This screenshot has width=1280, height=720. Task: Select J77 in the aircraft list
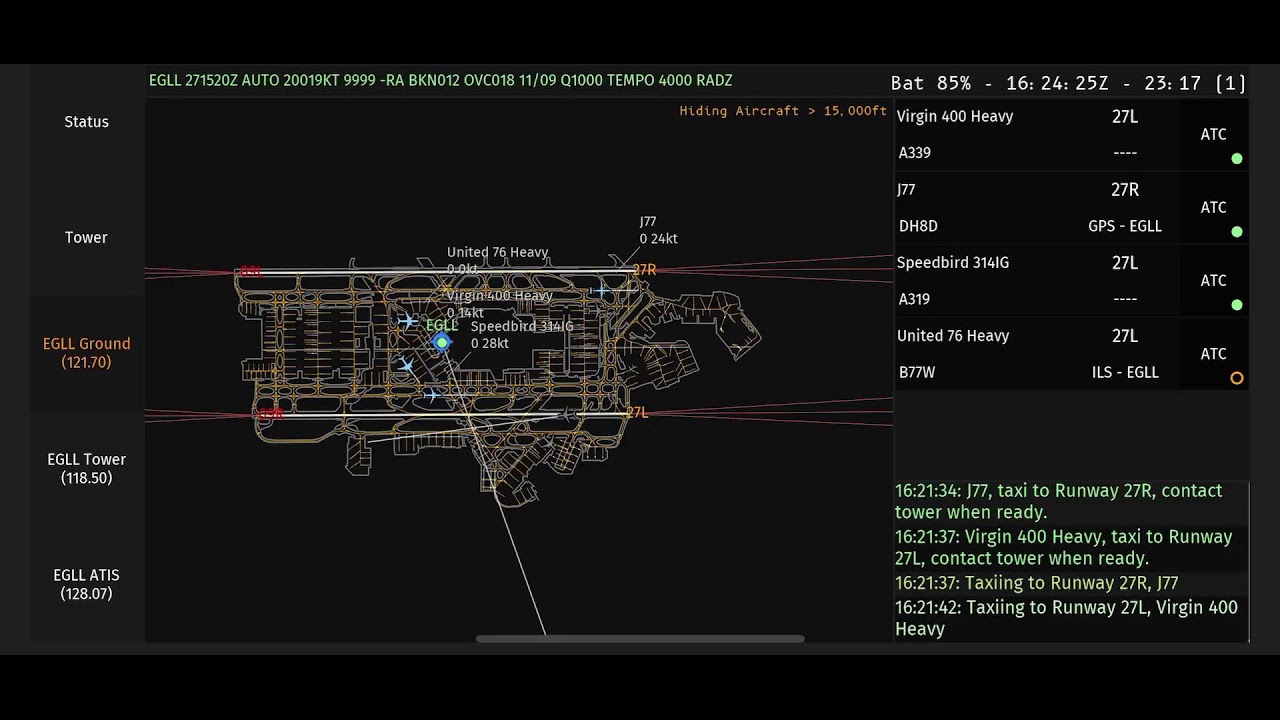(x=906, y=190)
